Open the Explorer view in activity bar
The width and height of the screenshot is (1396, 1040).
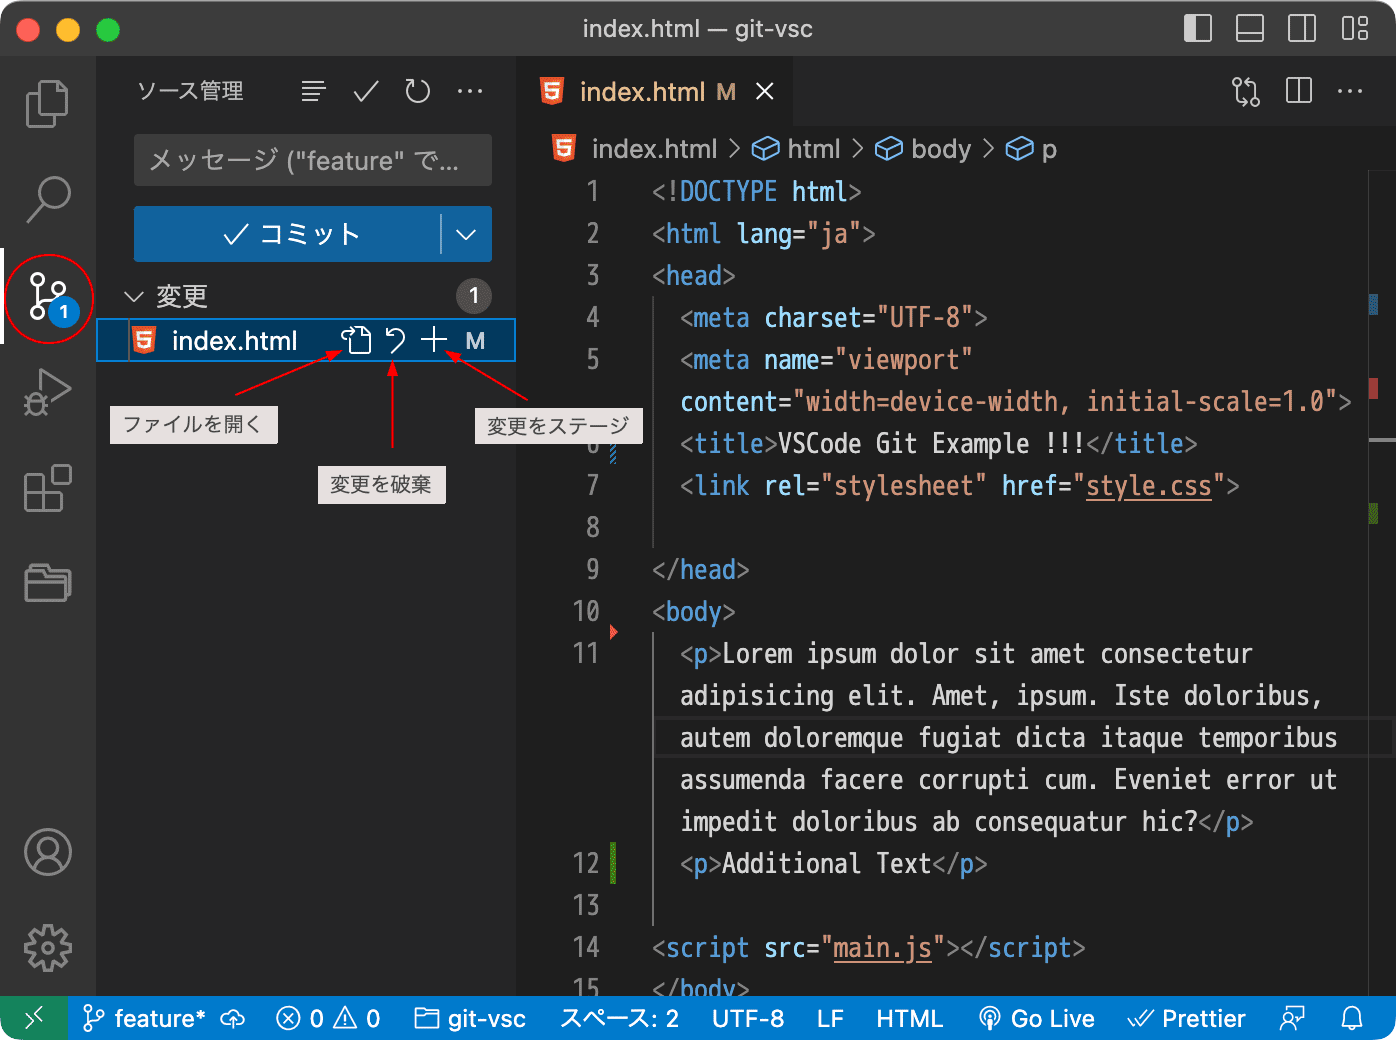coord(47,104)
